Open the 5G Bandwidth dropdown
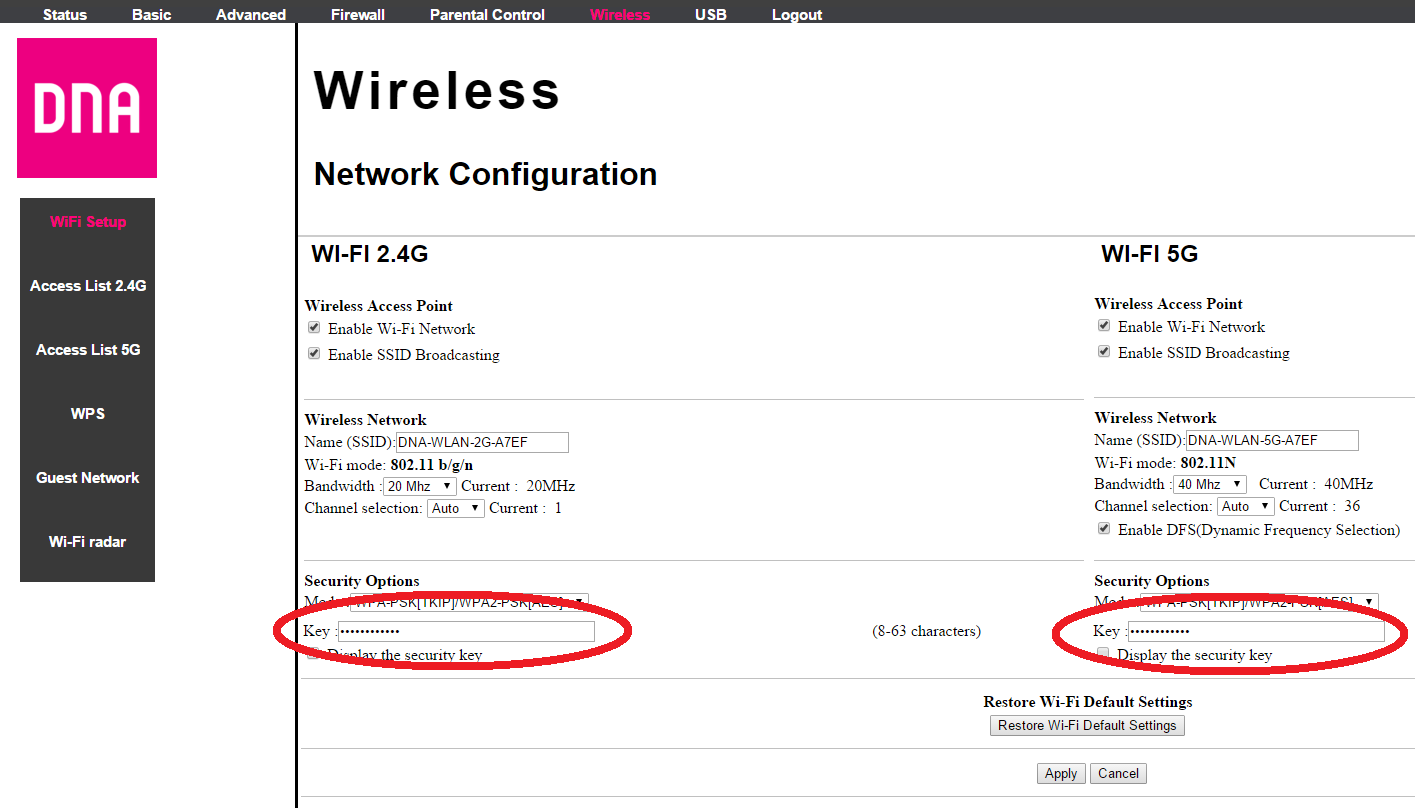 pyautogui.click(x=1210, y=484)
